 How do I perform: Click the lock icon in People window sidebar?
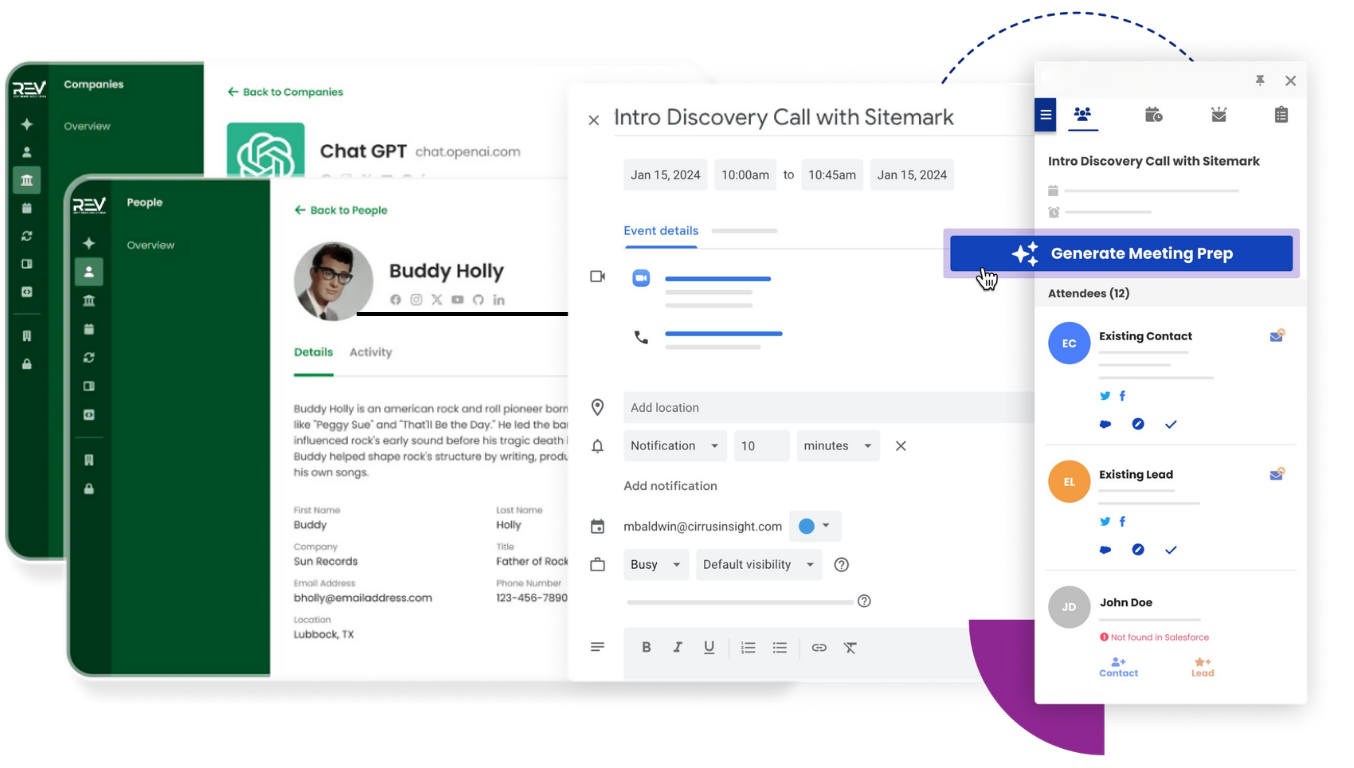click(89, 489)
